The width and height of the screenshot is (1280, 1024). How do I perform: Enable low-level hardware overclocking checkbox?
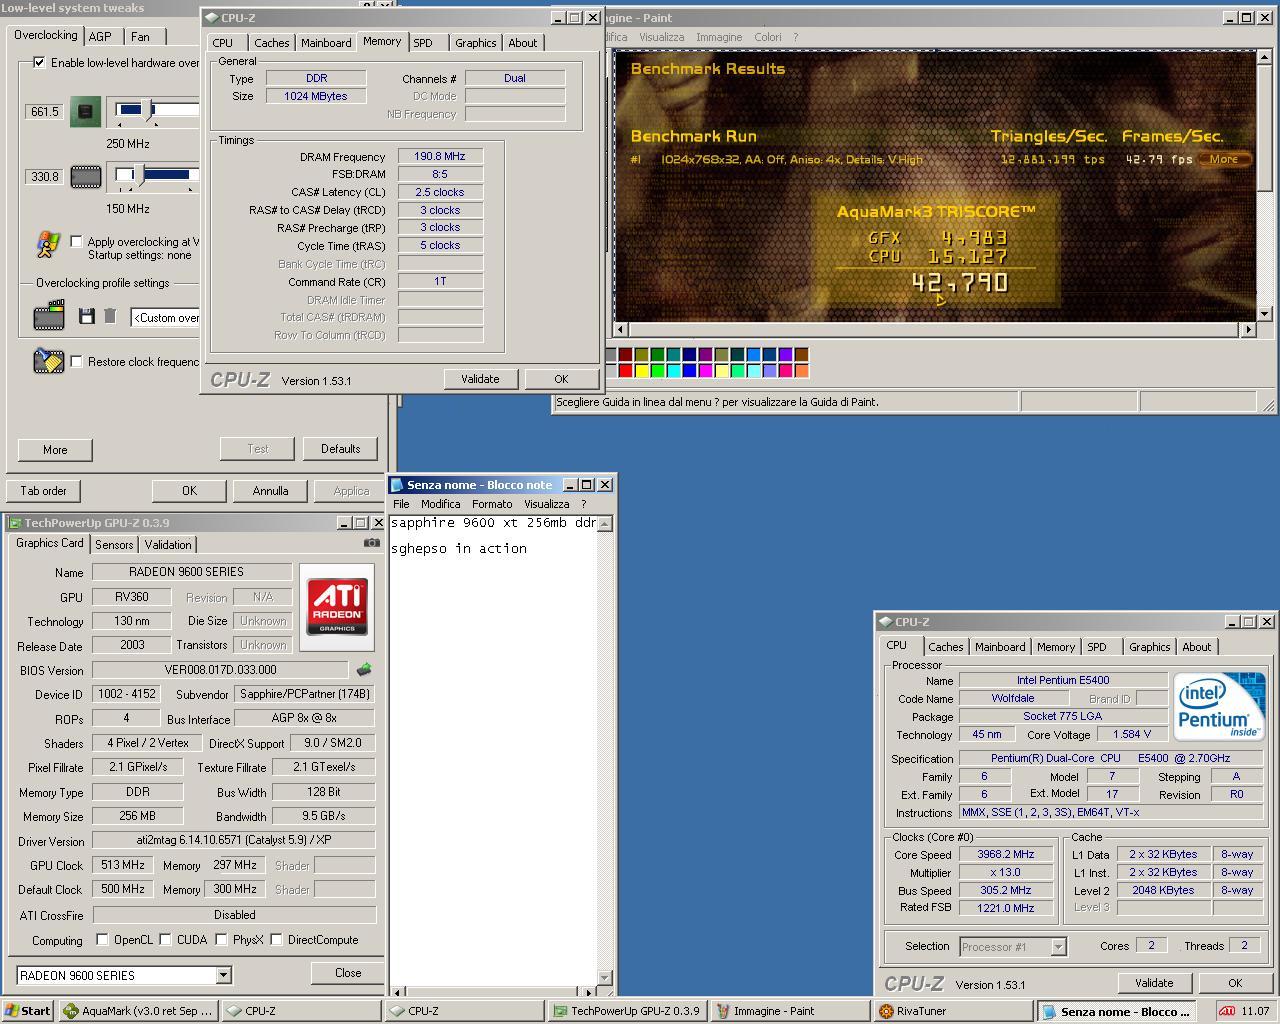click(39, 62)
